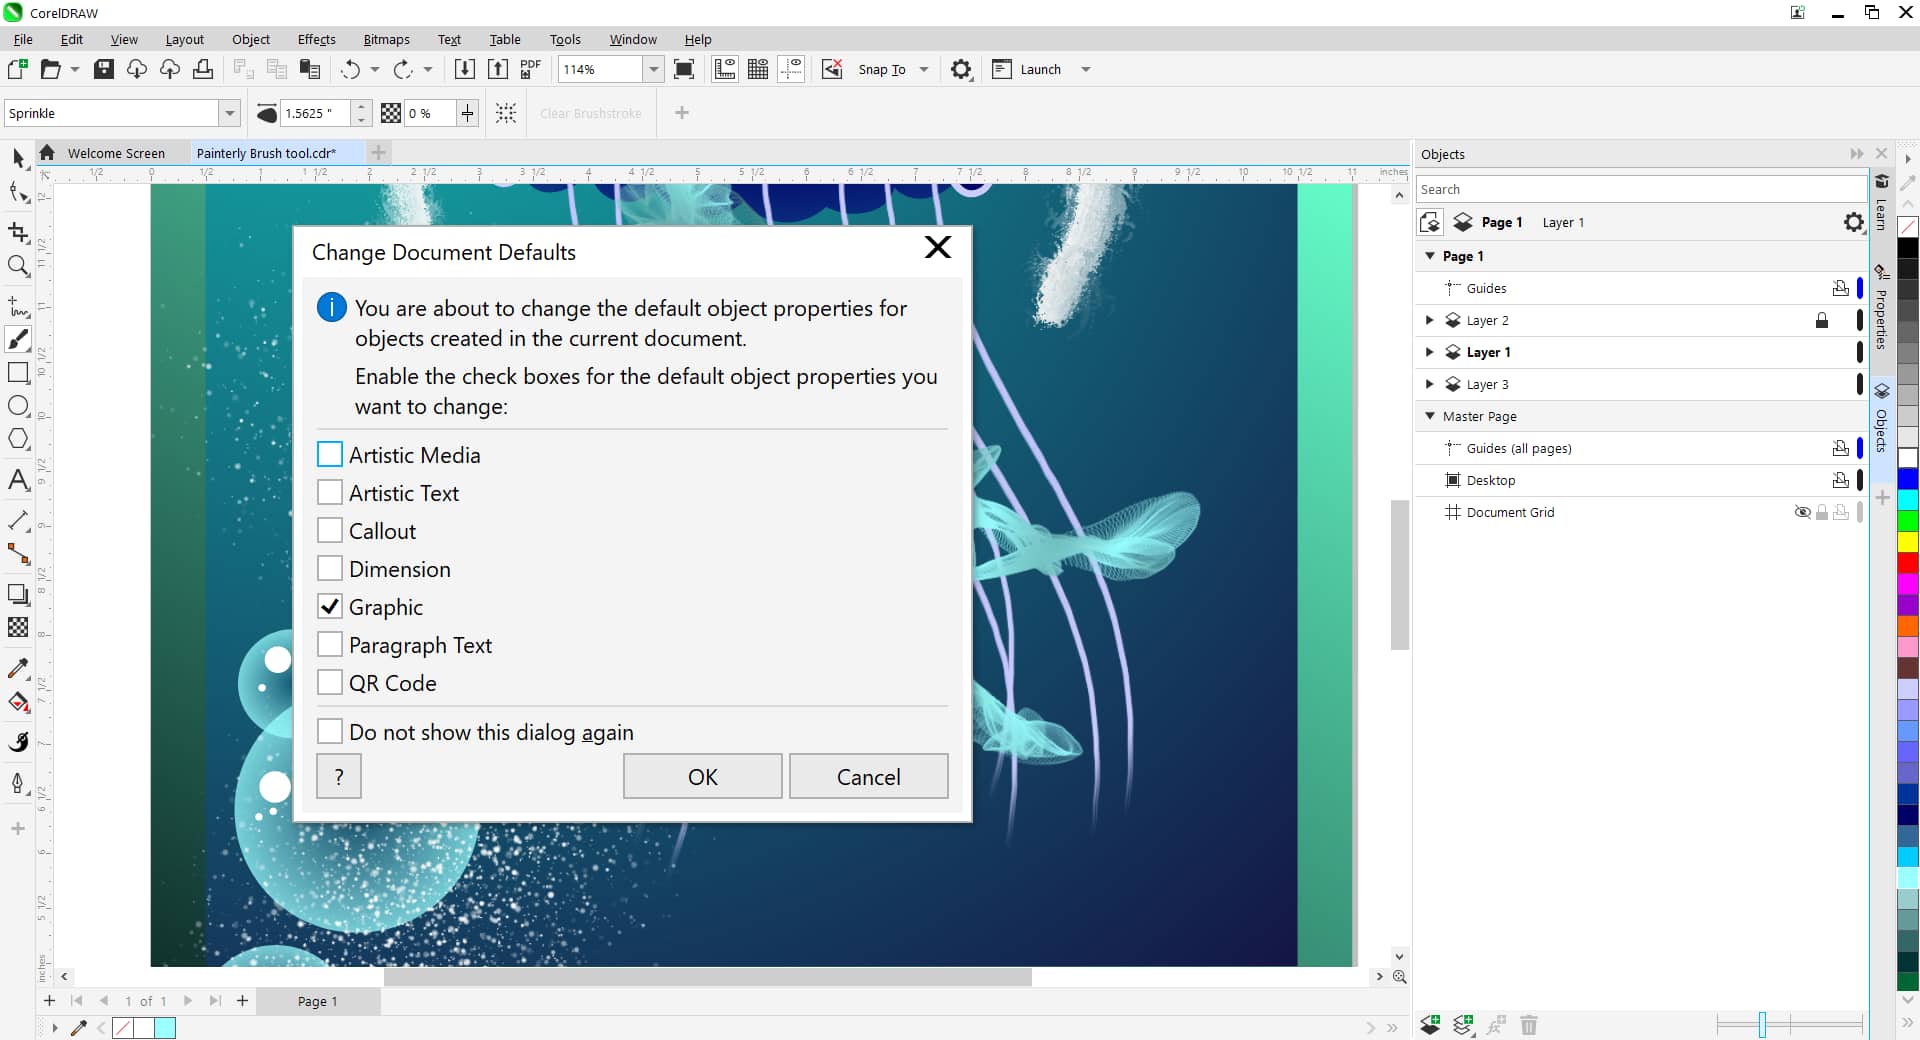Open the Bitmaps menu
Screen dimensions: 1920x1040
point(386,39)
